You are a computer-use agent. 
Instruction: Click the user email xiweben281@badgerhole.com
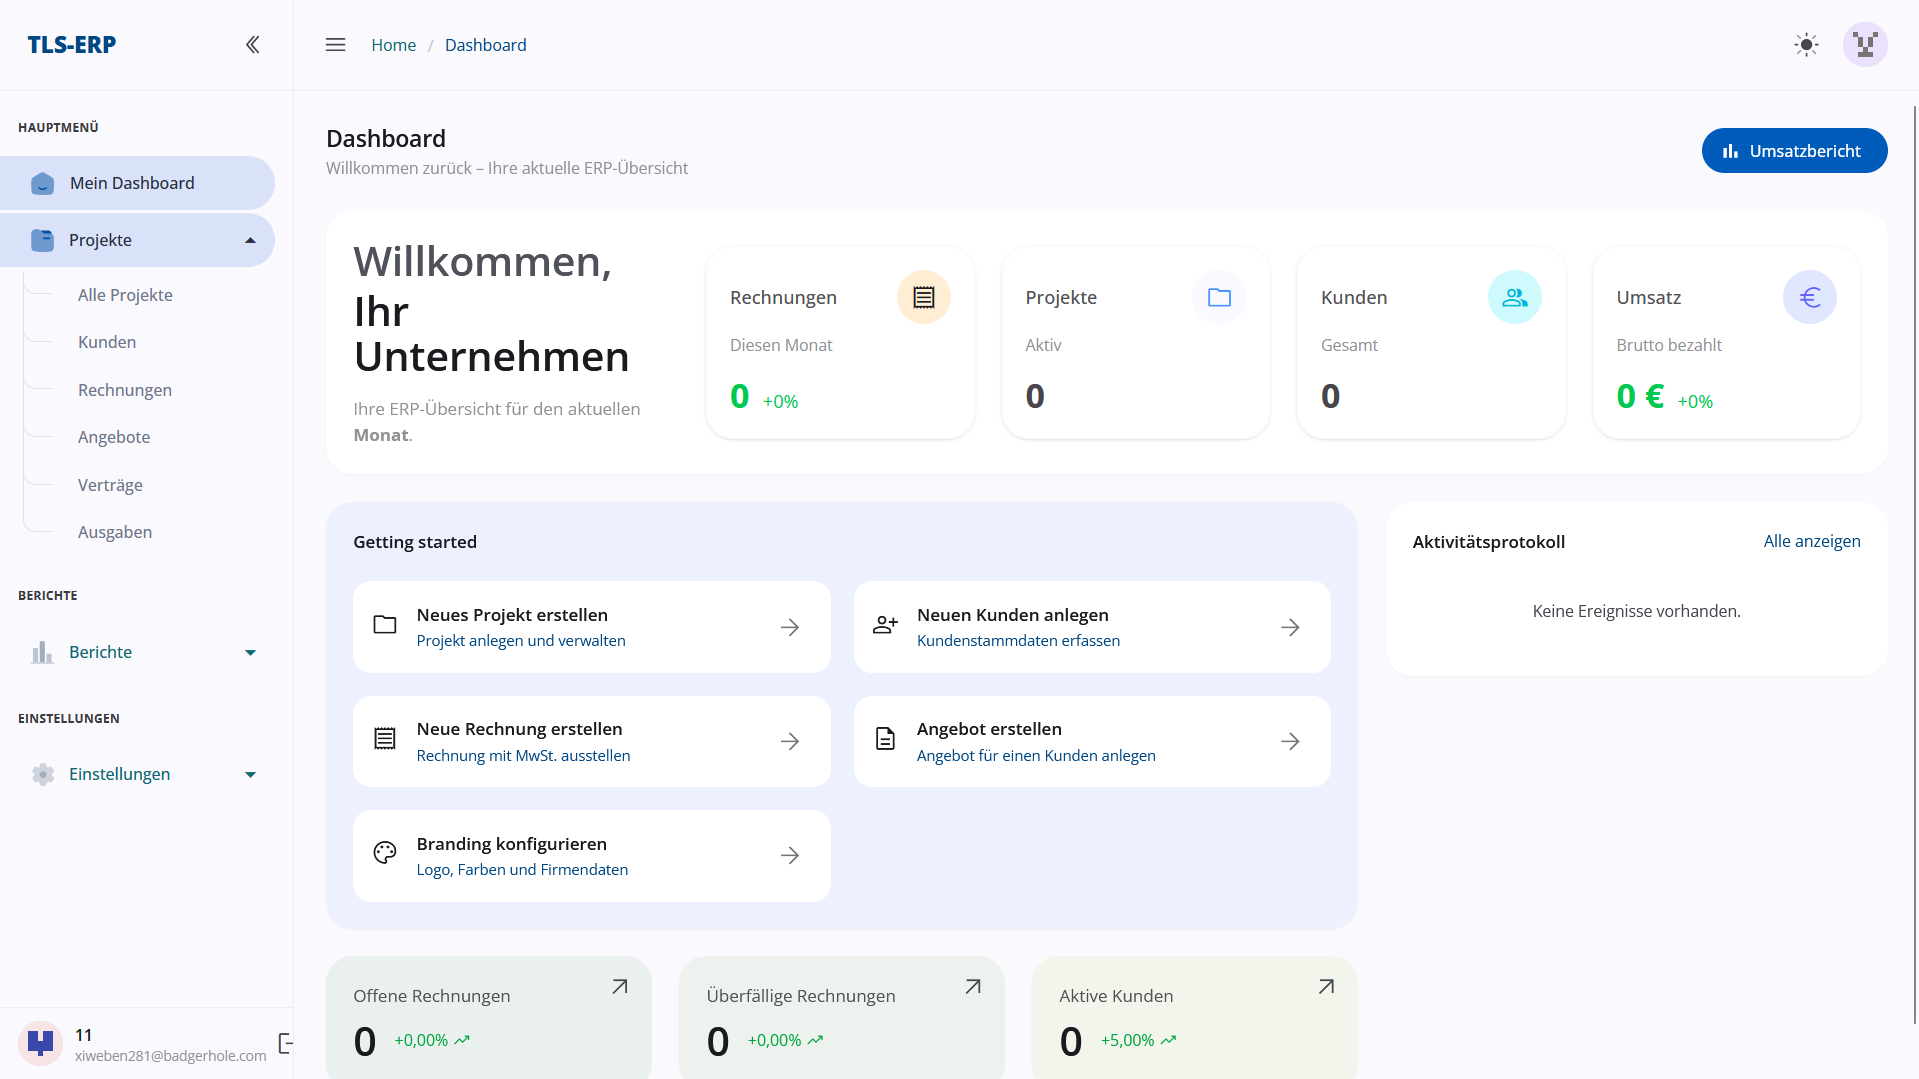click(171, 1056)
